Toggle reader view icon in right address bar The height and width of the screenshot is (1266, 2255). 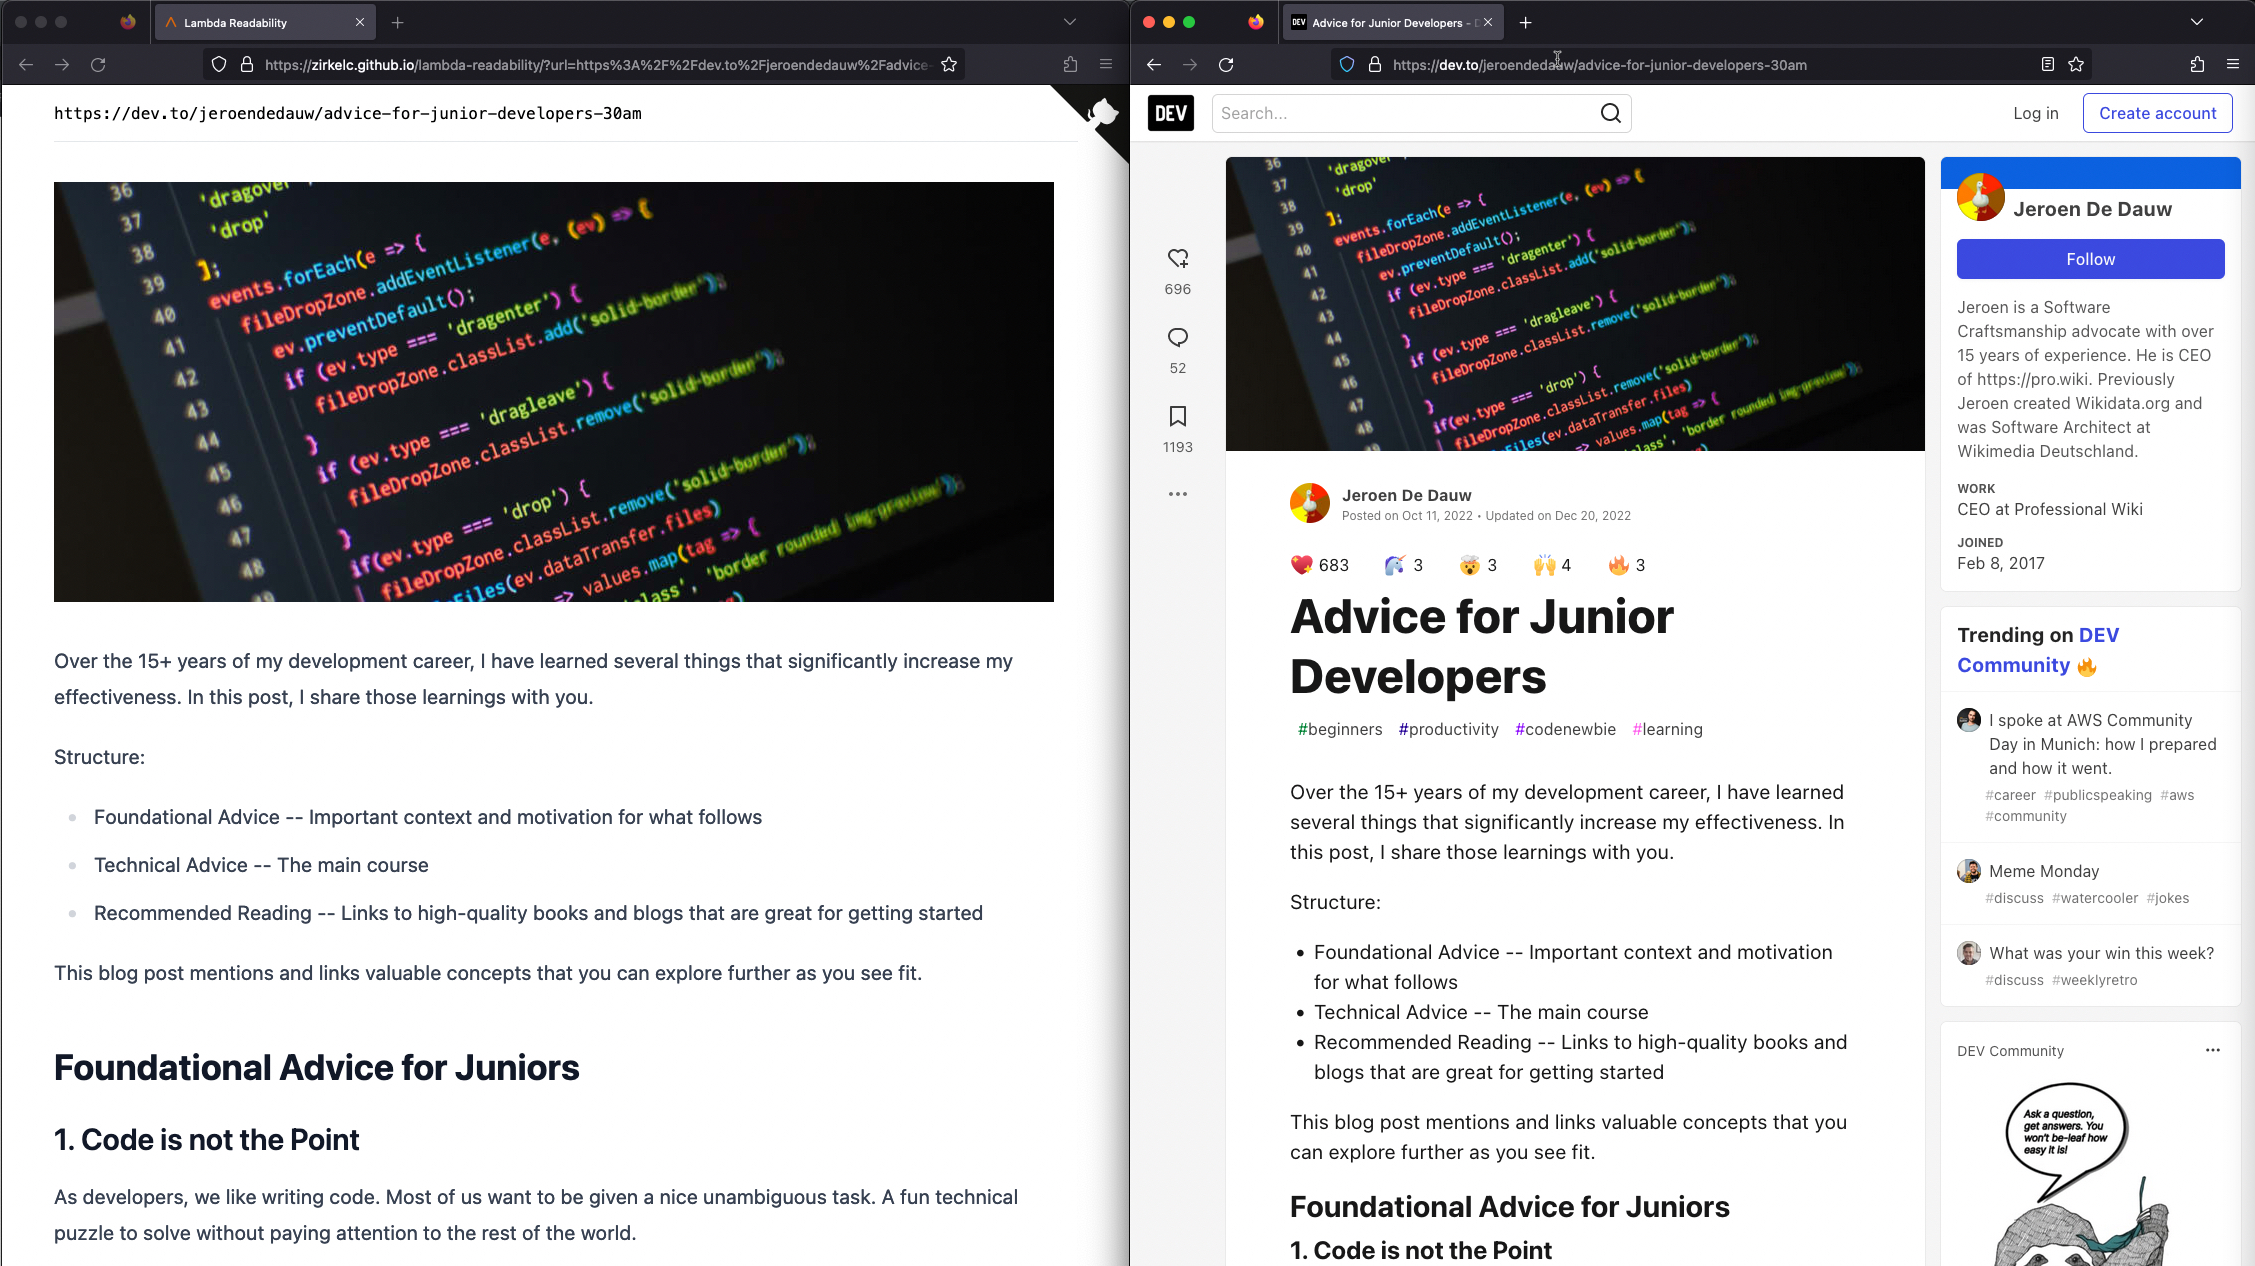(x=2047, y=65)
